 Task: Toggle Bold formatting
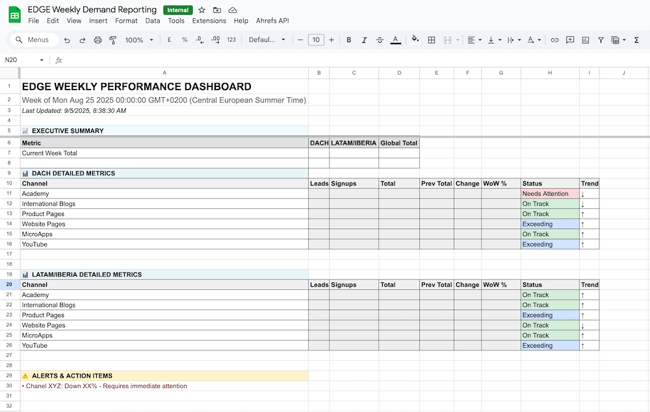tap(349, 40)
